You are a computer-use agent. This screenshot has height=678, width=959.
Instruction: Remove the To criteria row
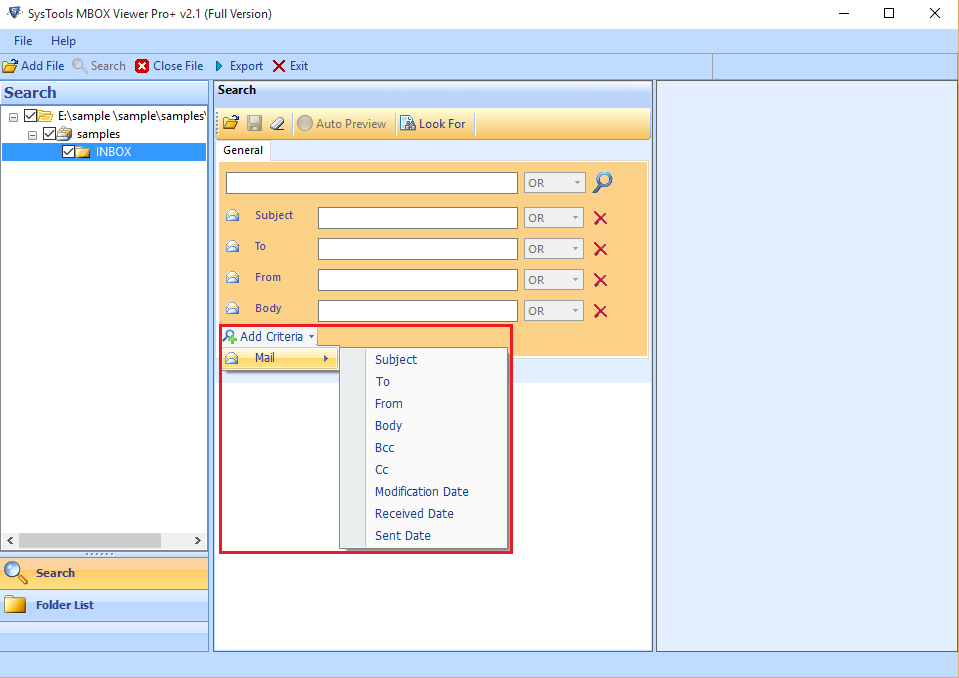(x=601, y=249)
